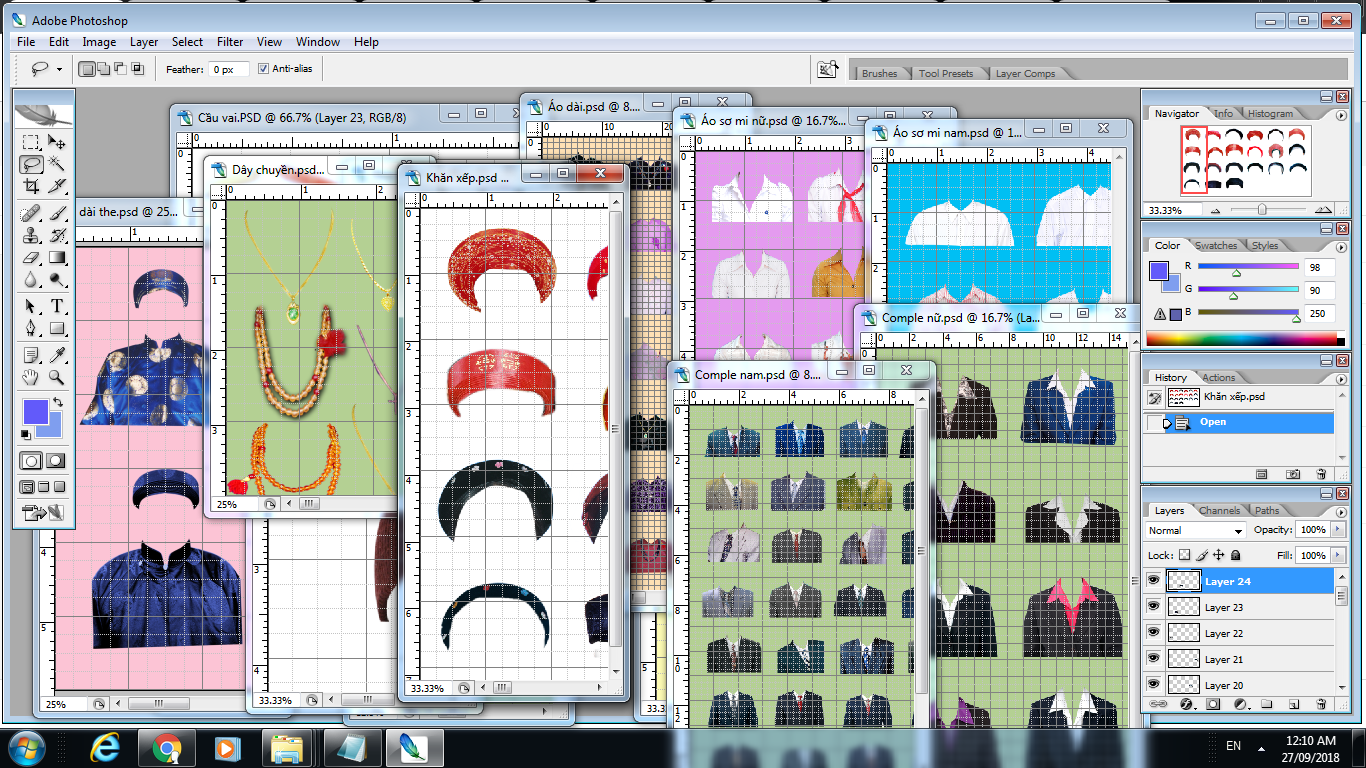Select the Brush tool

click(57, 213)
